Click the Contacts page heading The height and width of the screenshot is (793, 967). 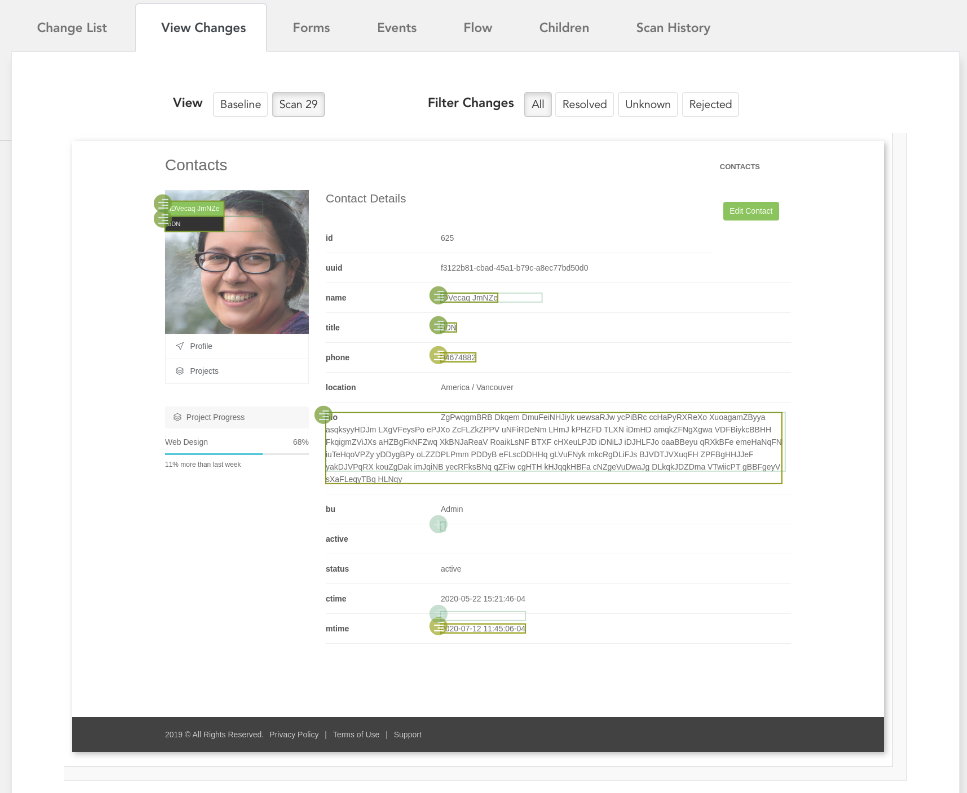[x=196, y=165]
